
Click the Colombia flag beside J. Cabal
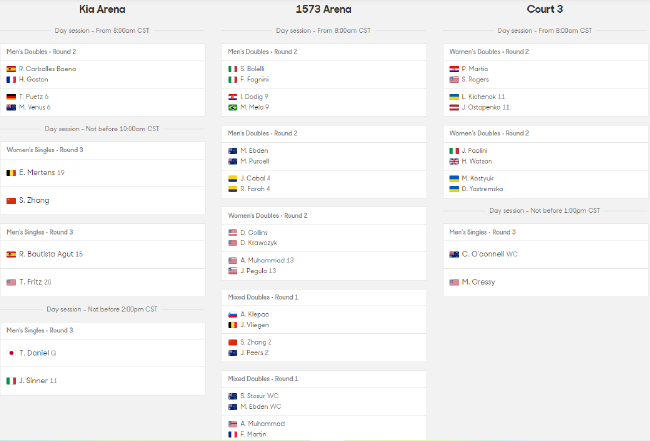[x=232, y=178]
